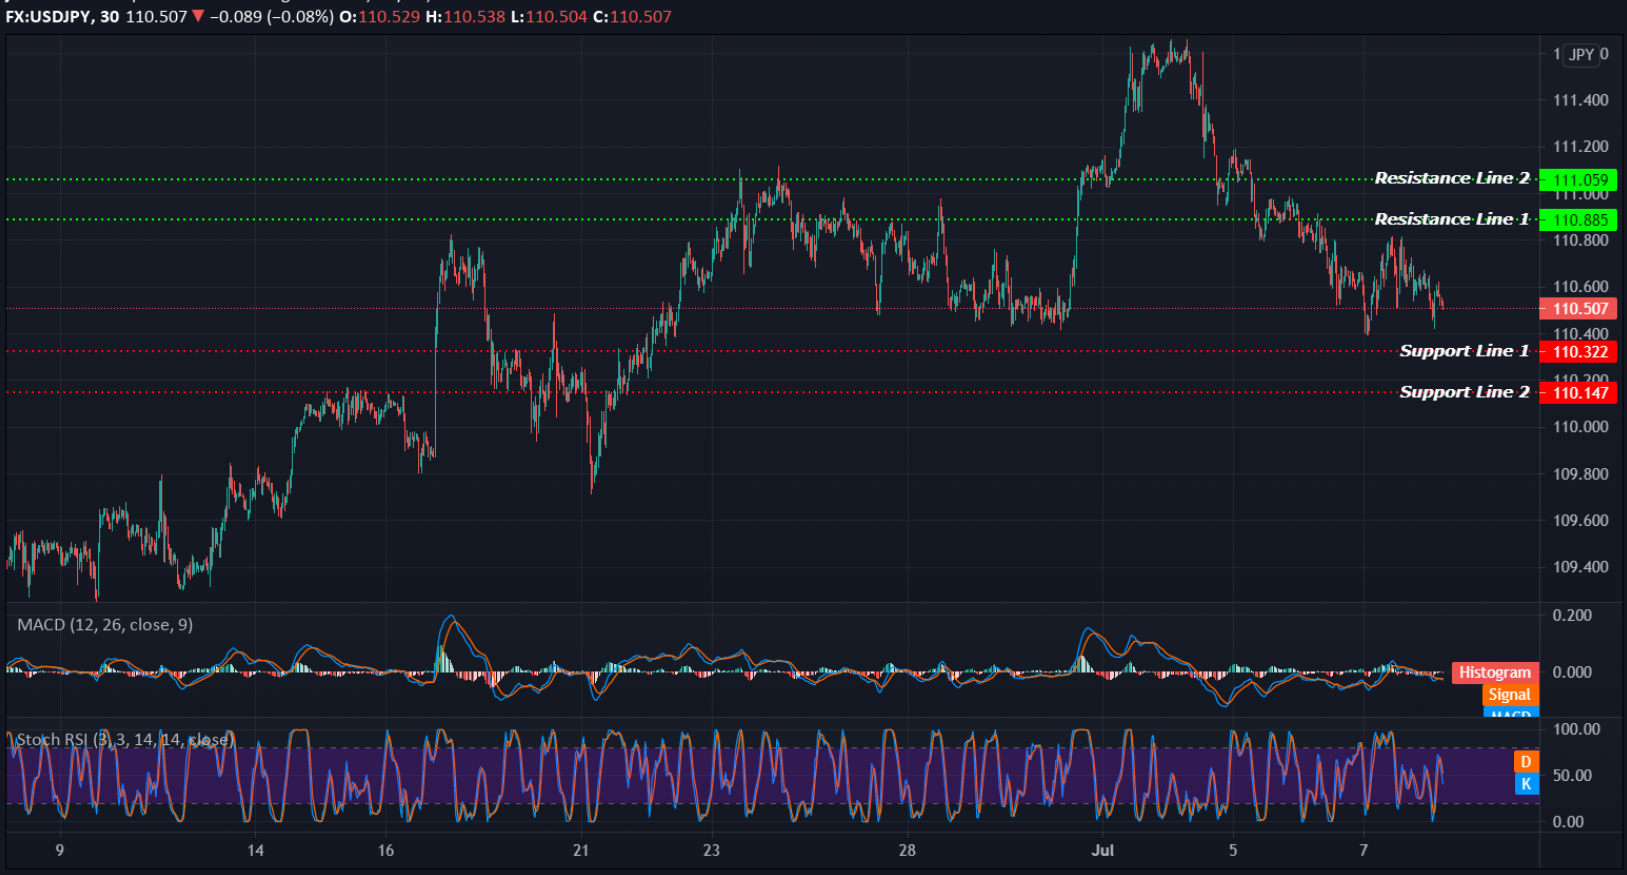Click the 100.00 value on Stoch RSI axis

[1576, 729]
